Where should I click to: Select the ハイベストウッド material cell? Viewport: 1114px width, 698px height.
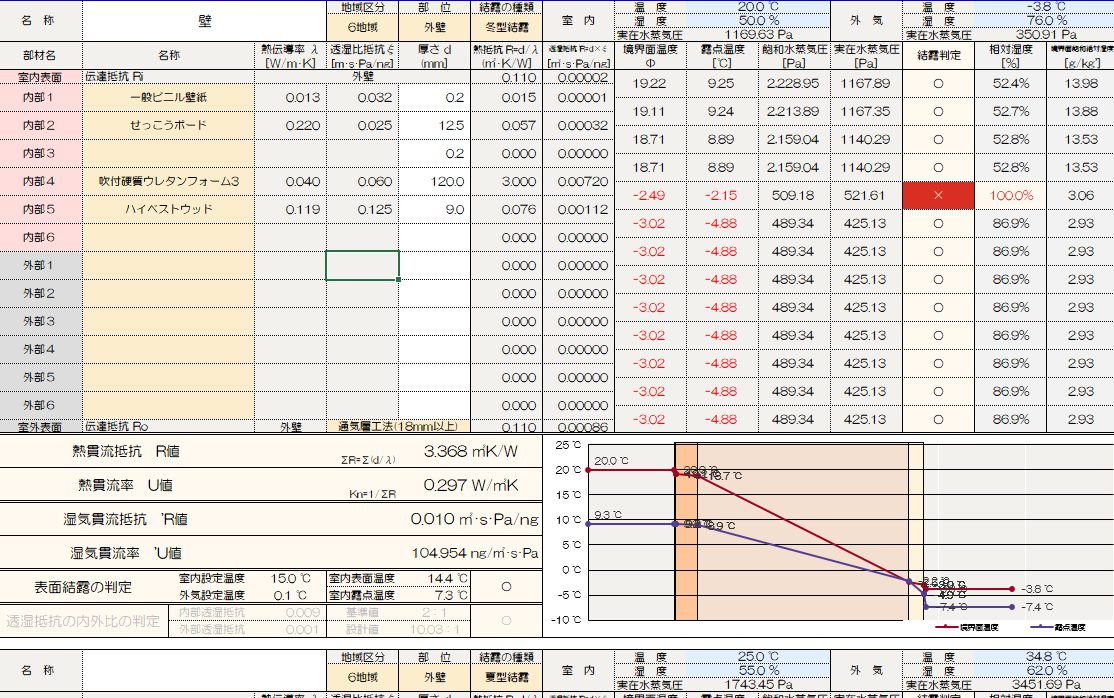click(168, 209)
